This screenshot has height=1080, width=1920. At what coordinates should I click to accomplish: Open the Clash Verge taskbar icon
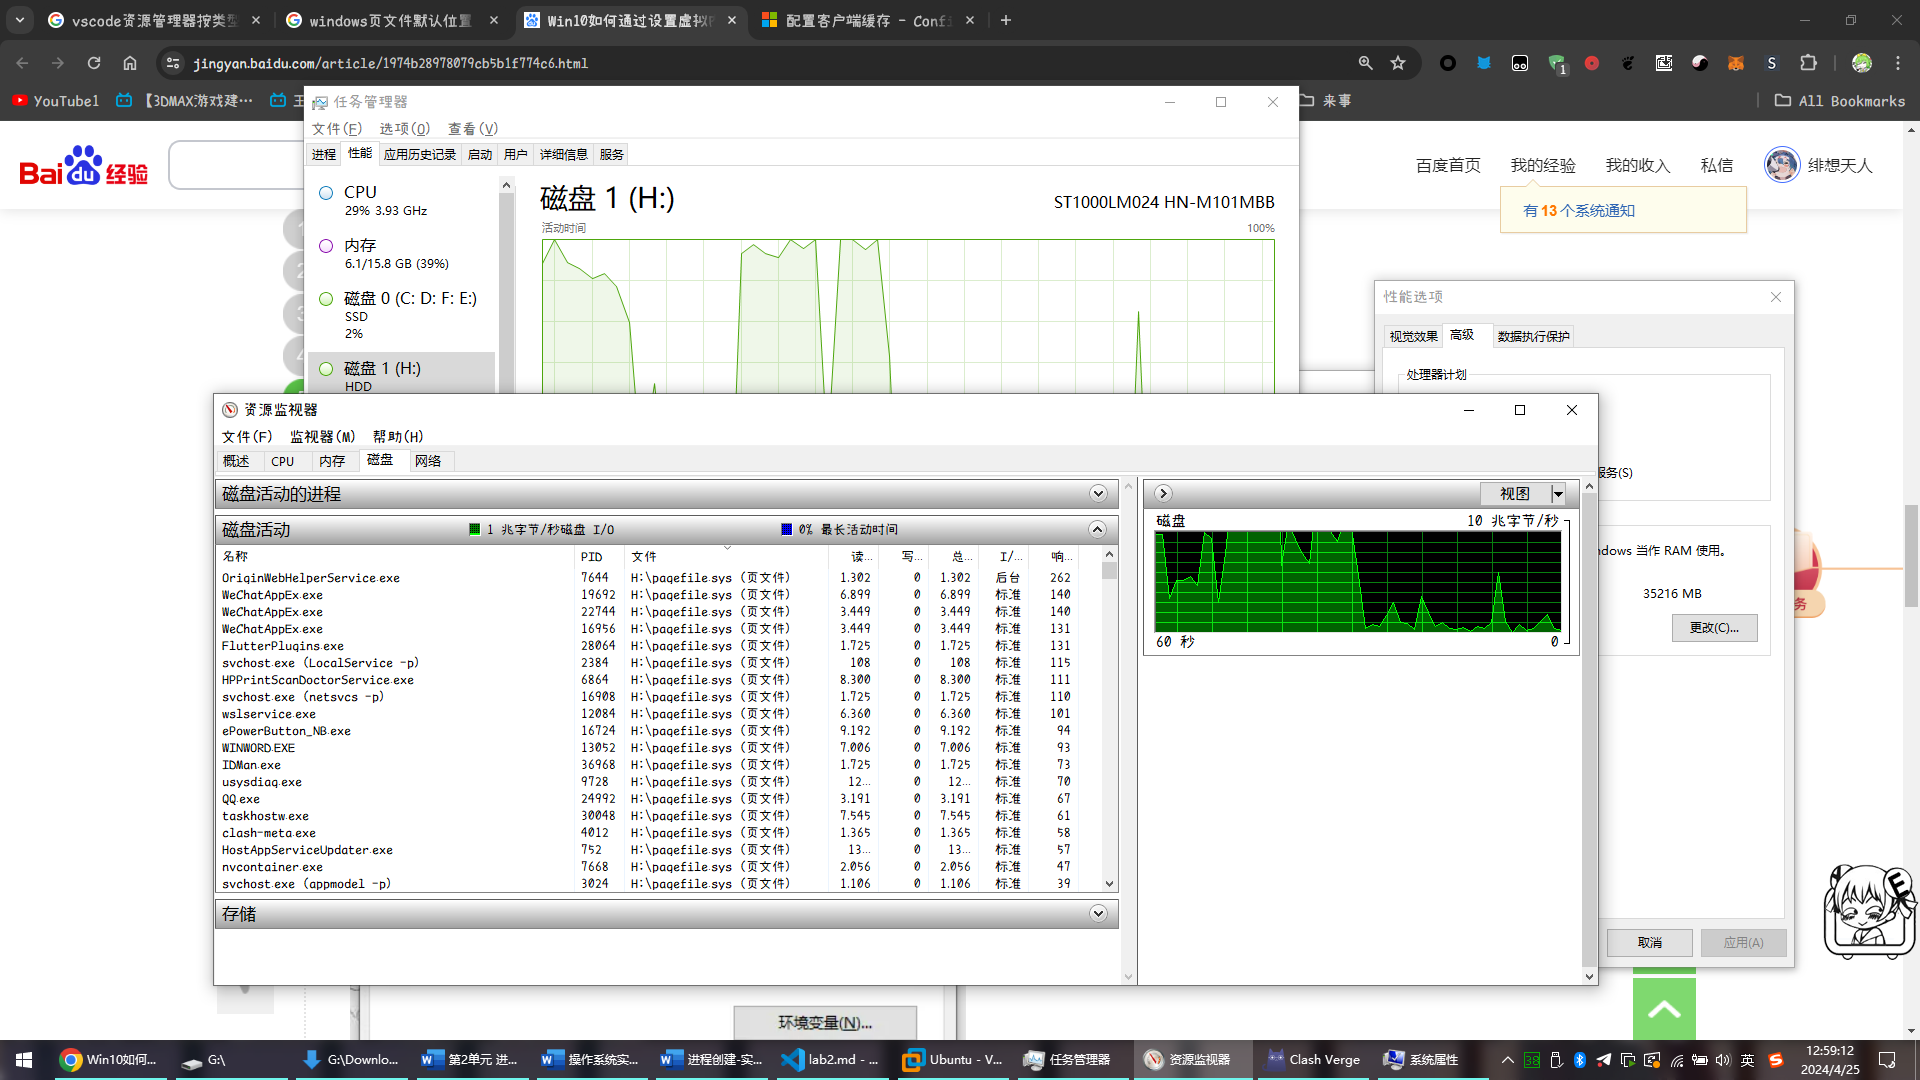pos(1313,1060)
